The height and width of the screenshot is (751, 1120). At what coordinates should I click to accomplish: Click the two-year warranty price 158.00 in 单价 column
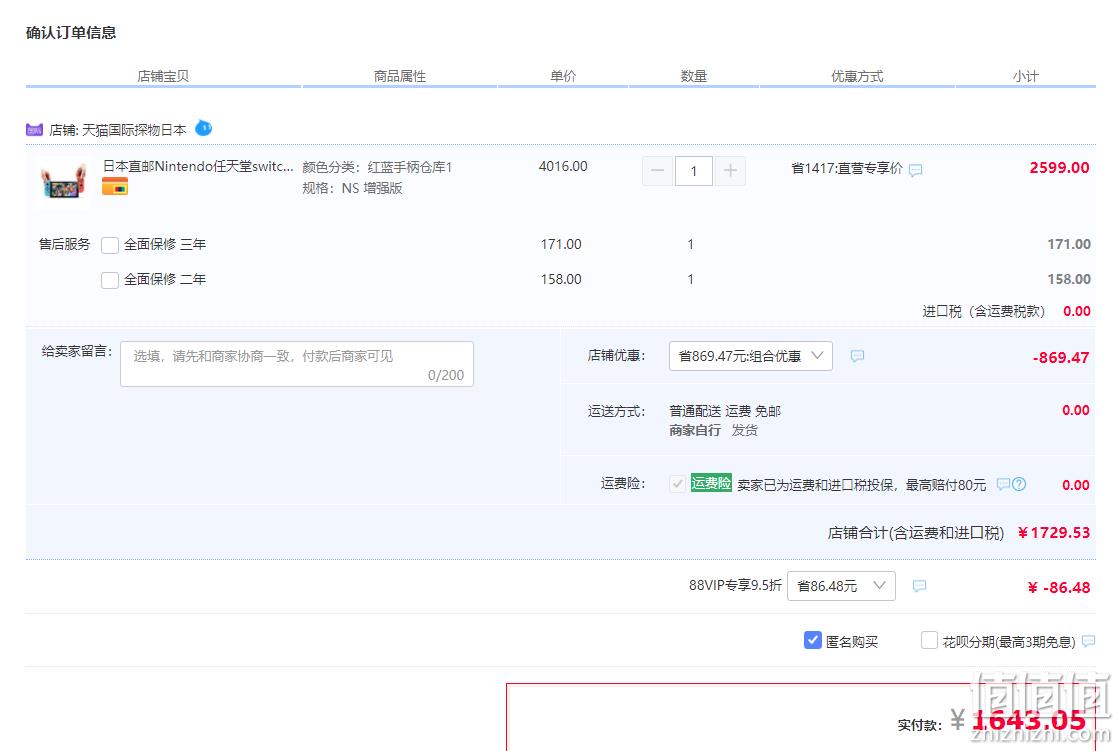(x=561, y=279)
